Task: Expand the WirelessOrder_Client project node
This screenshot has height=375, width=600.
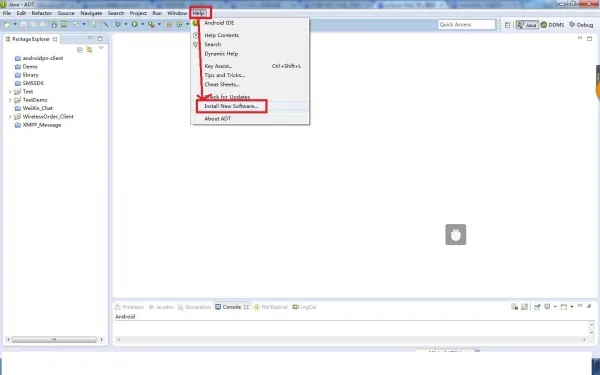Action: (x=10, y=117)
